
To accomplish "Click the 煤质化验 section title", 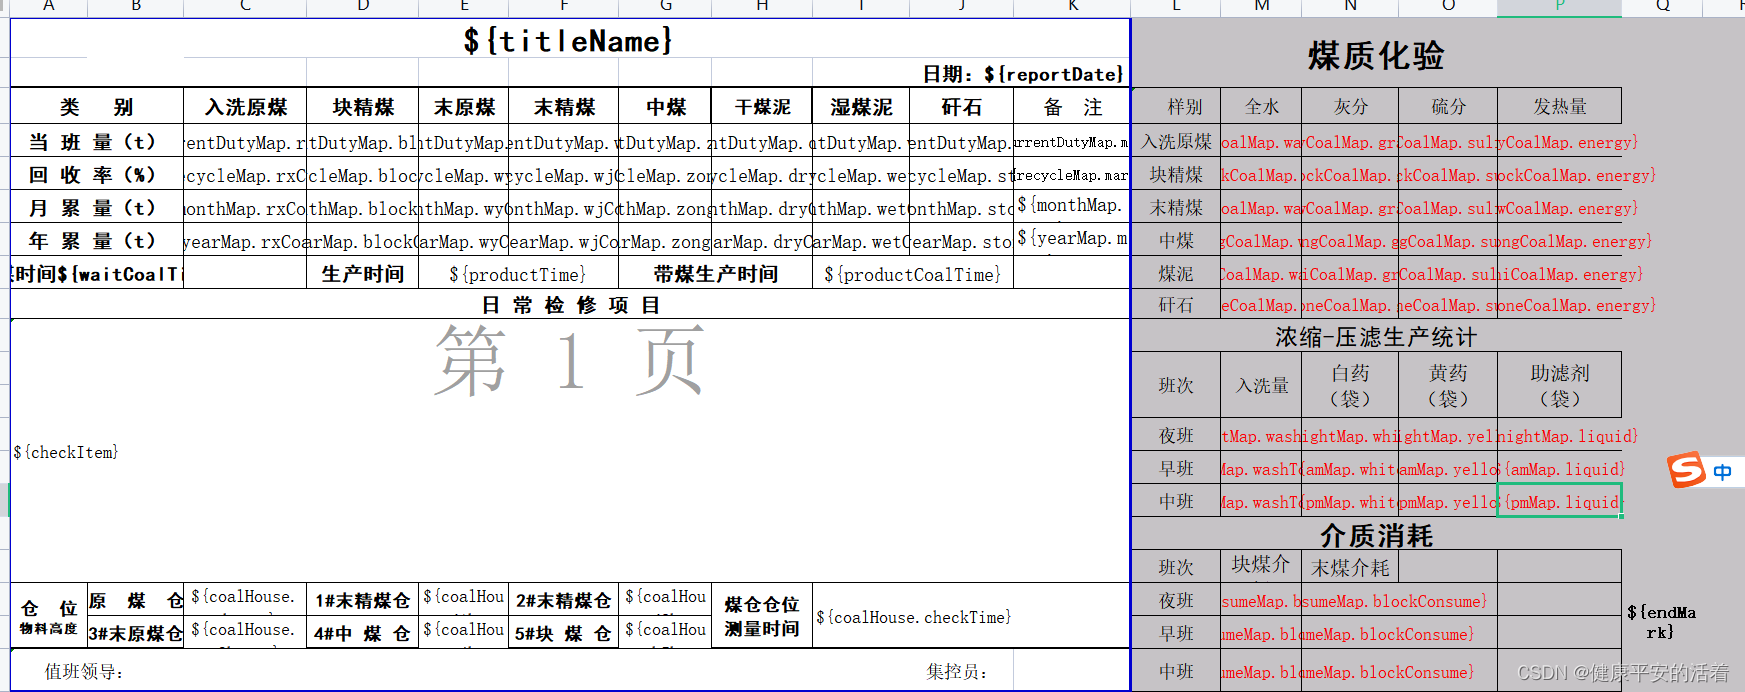I will 1376,55.
